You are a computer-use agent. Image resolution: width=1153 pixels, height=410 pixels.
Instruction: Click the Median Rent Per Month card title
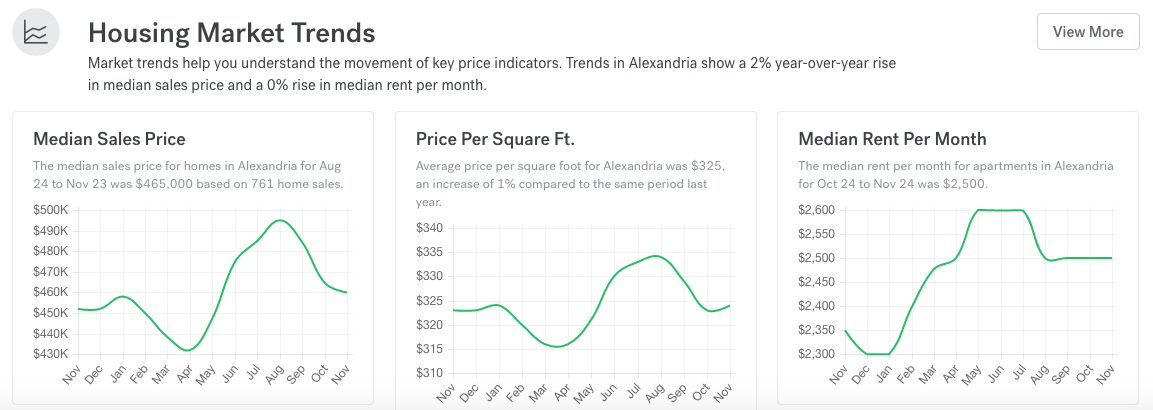coord(892,139)
